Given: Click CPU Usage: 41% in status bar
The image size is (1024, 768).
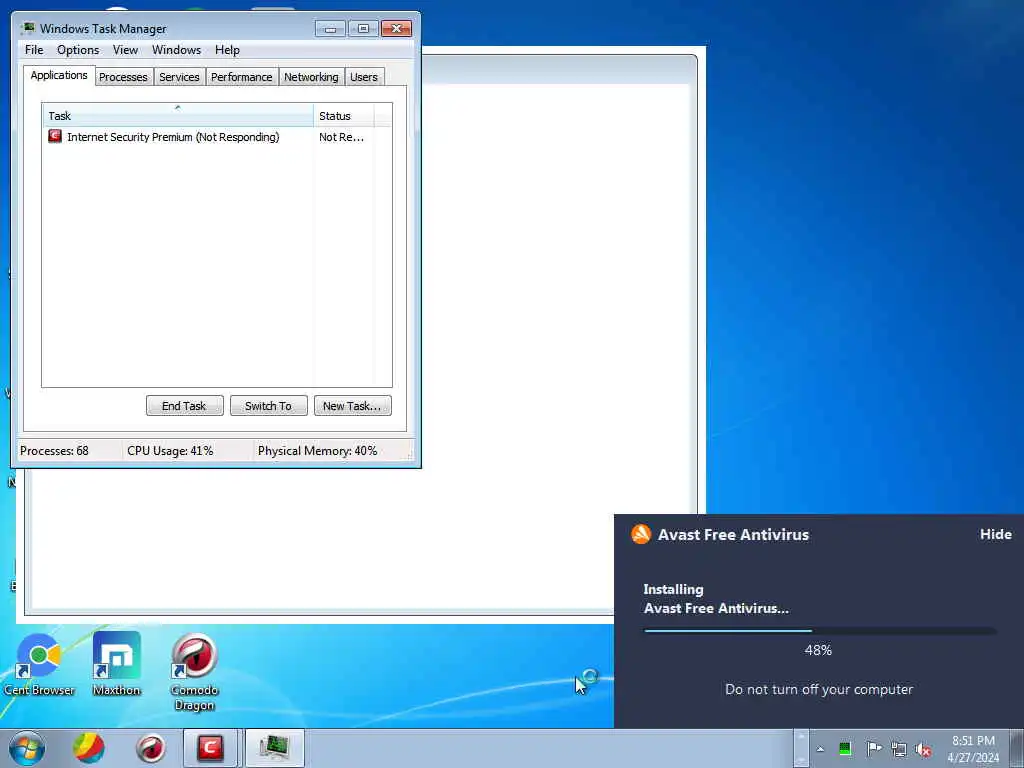Looking at the screenshot, I should 170,451.
